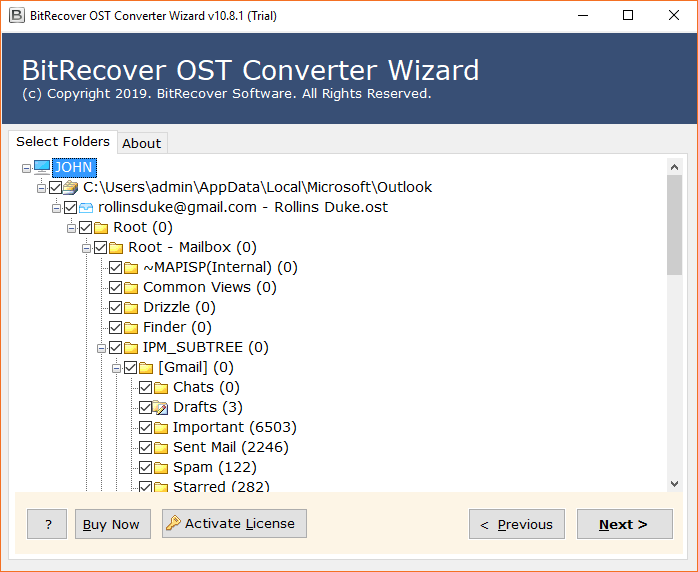The width and height of the screenshot is (698, 572).
Task: Uncheck the Common Views checkbox
Action: (x=115, y=288)
